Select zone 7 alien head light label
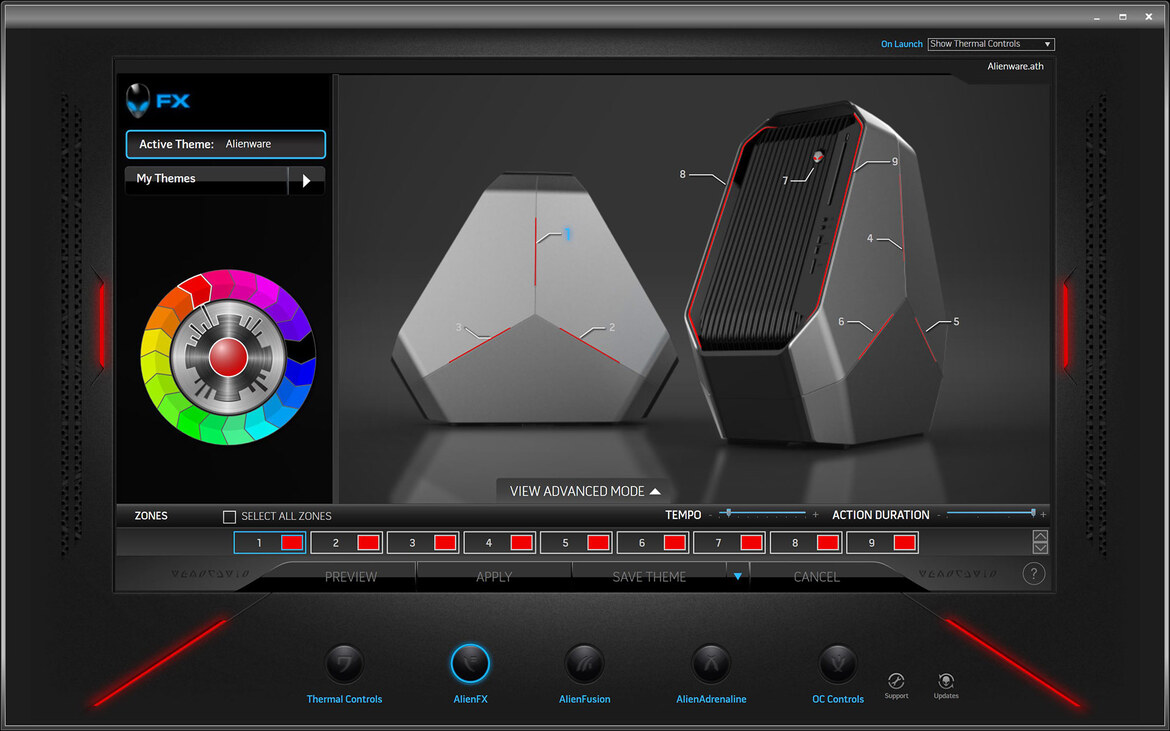1170x731 pixels. point(785,181)
